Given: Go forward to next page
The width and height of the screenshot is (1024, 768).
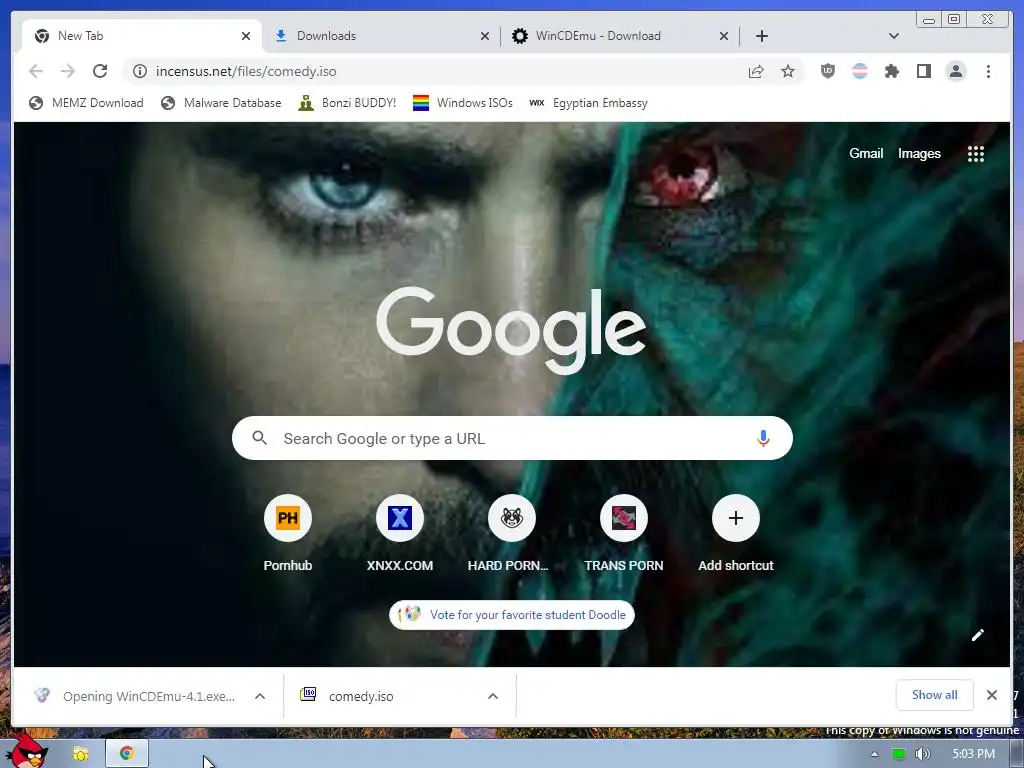Looking at the screenshot, I should point(68,71).
